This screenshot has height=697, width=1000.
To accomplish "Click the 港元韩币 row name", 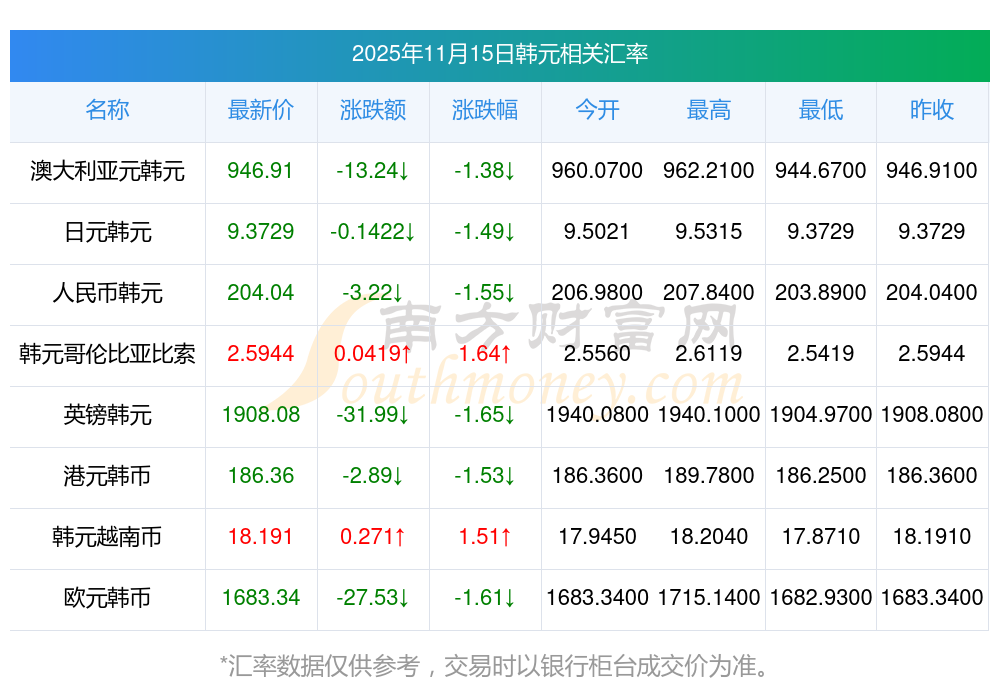I will [107, 476].
